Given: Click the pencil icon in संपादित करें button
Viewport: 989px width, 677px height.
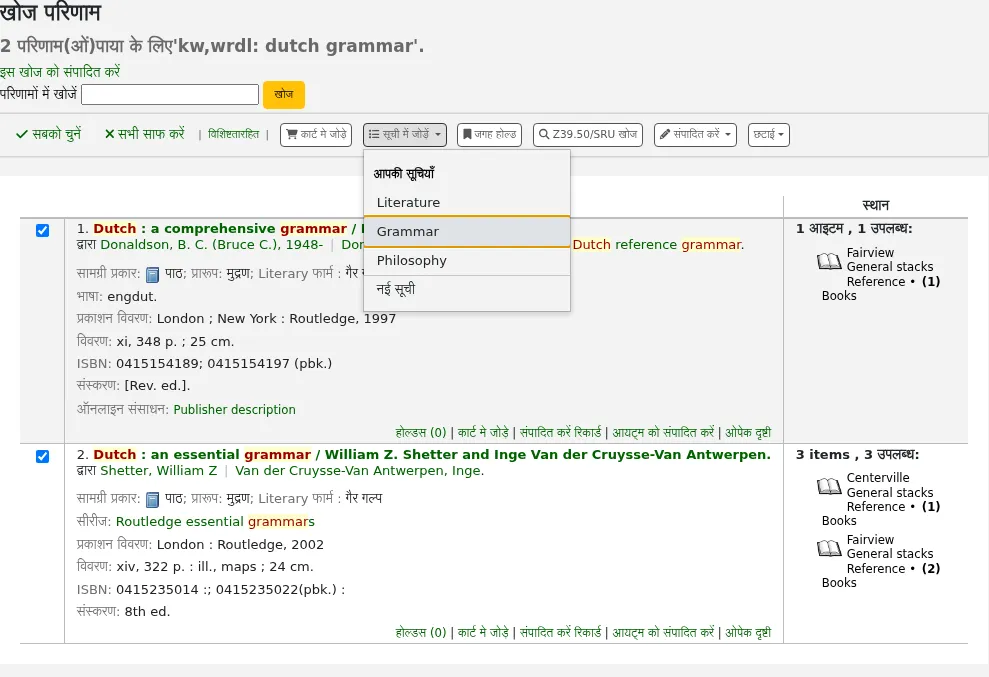Looking at the screenshot, I should click(665, 134).
